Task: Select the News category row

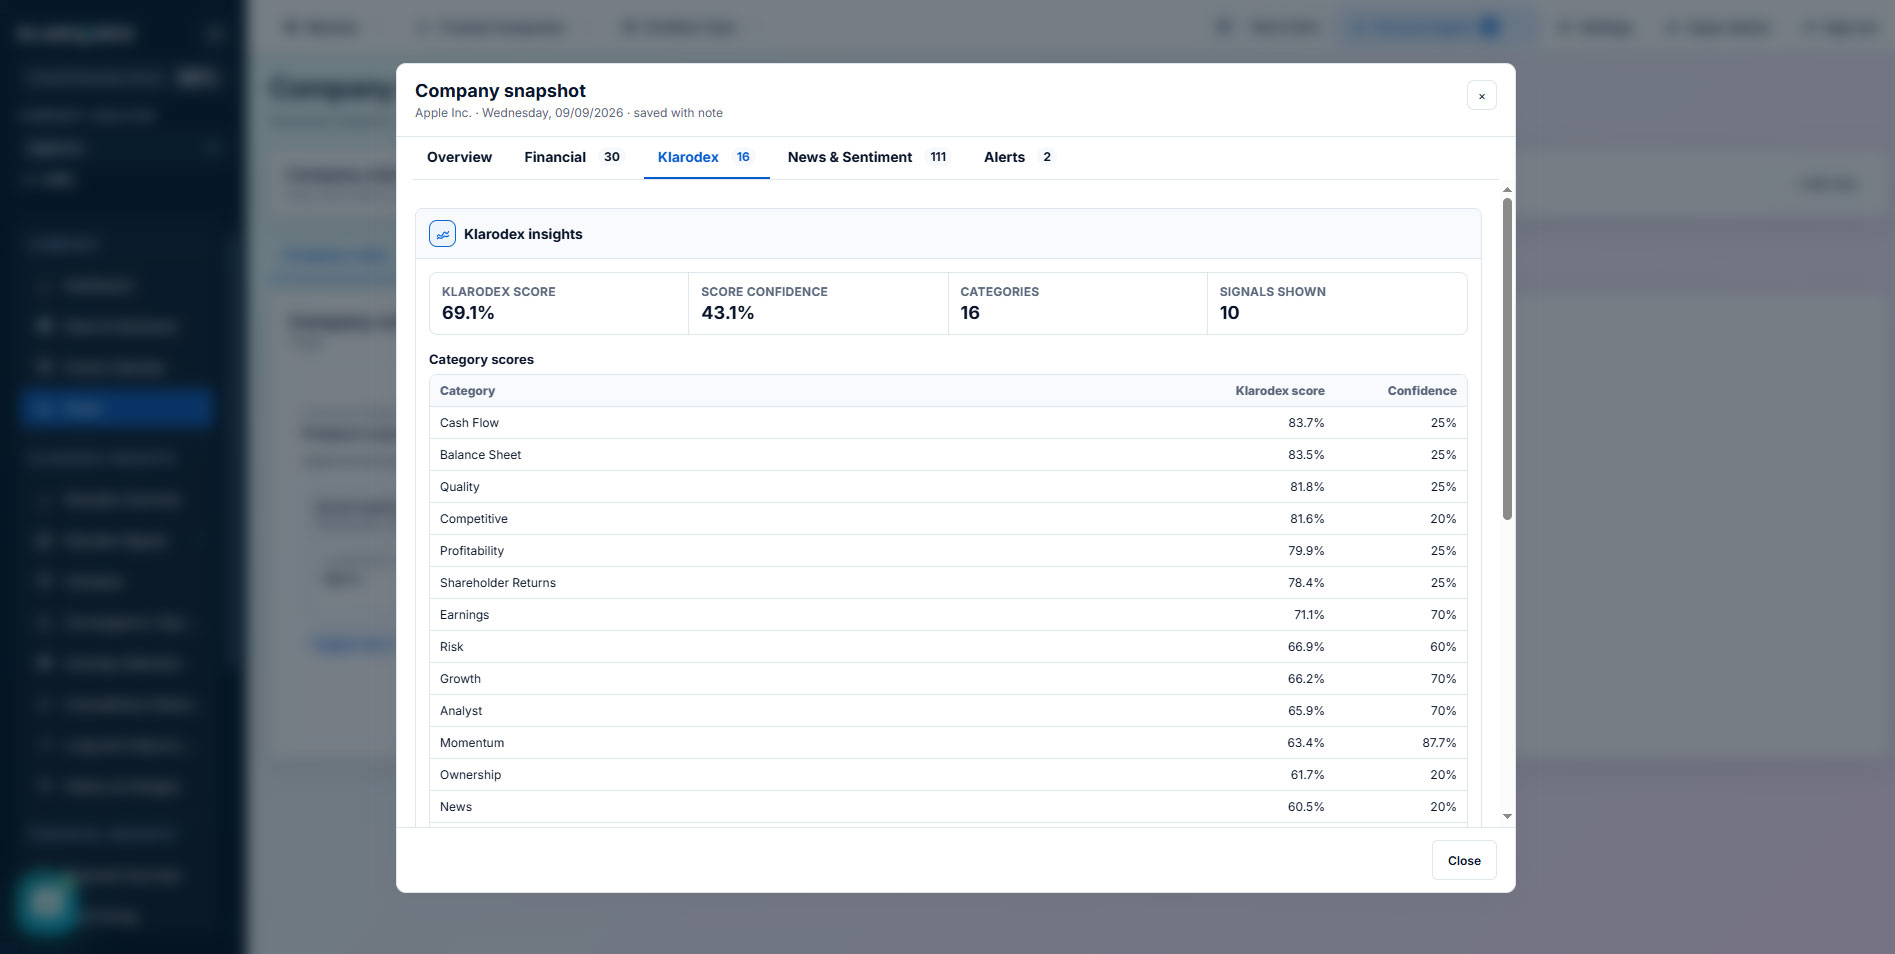Action: point(948,807)
